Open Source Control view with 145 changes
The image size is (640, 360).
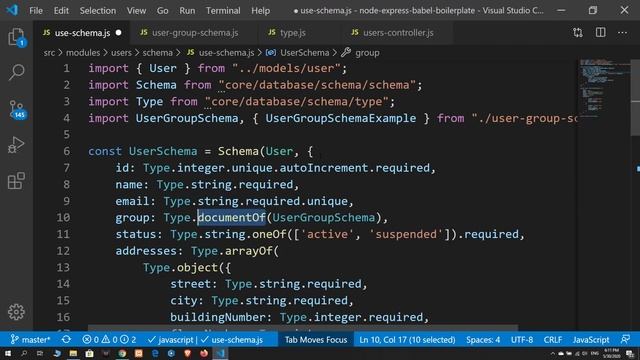tap(17, 109)
